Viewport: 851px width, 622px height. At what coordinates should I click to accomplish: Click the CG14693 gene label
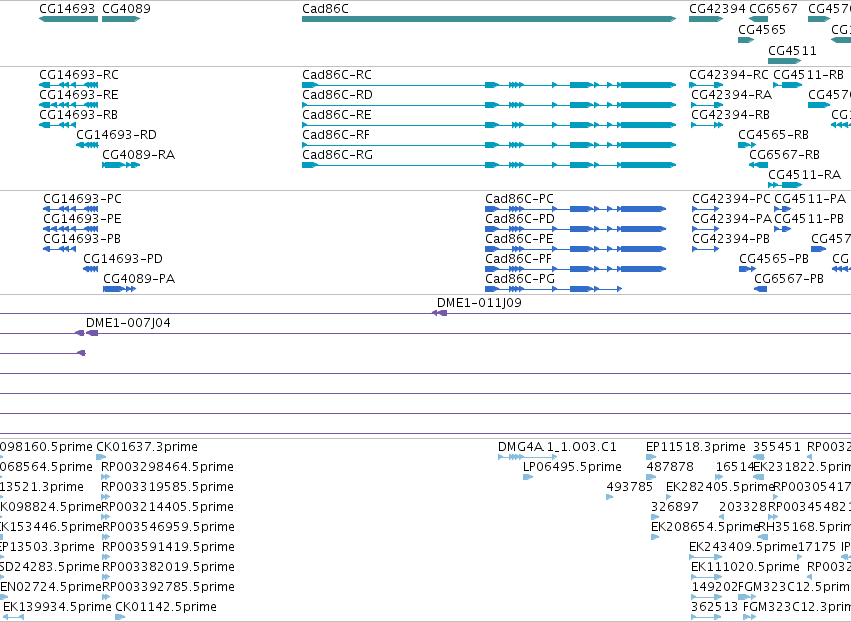click(67, 9)
